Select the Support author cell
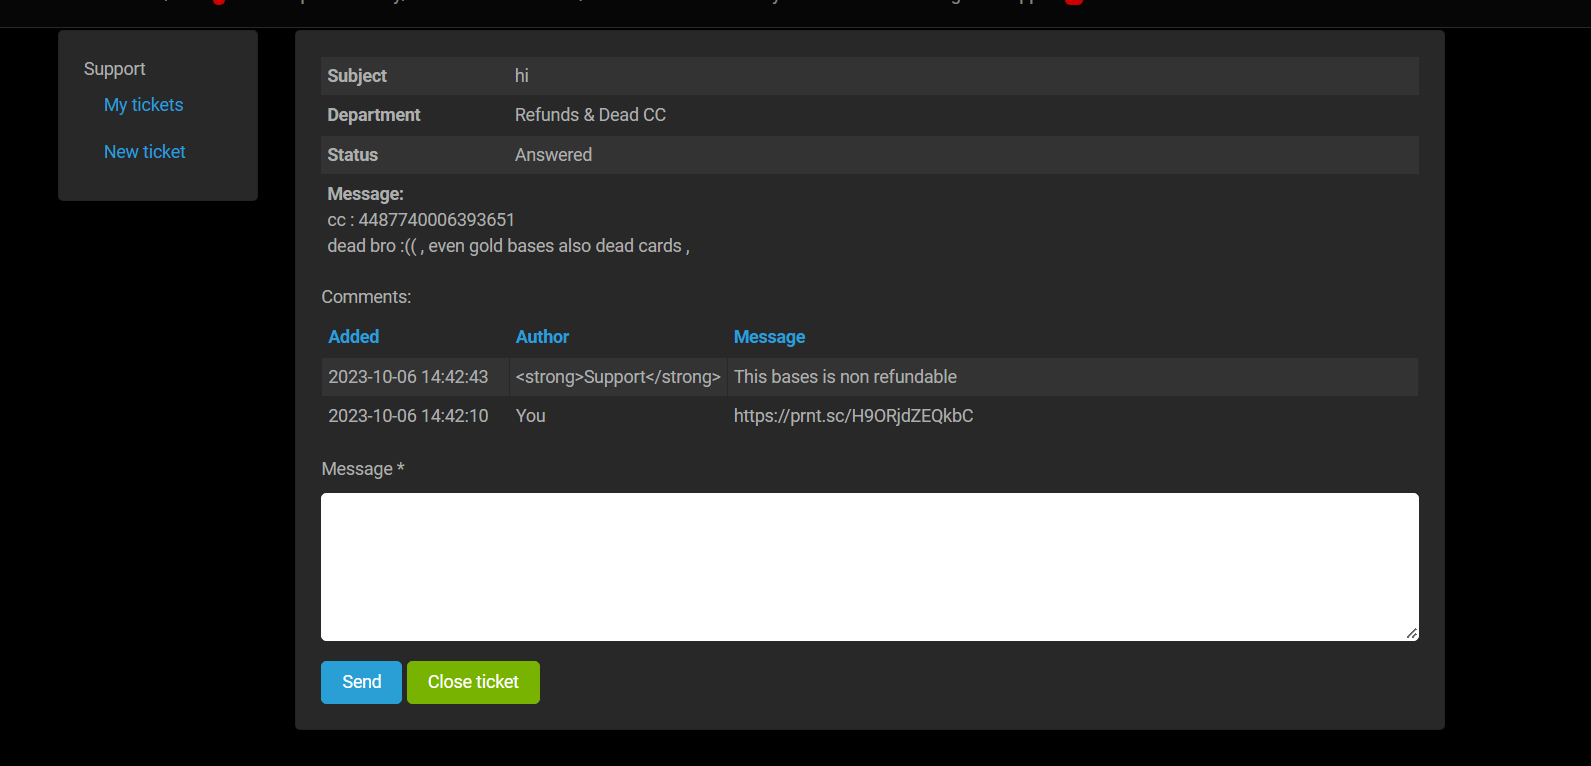Image resolution: width=1591 pixels, height=766 pixels. pyautogui.click(x=618, y=377)
